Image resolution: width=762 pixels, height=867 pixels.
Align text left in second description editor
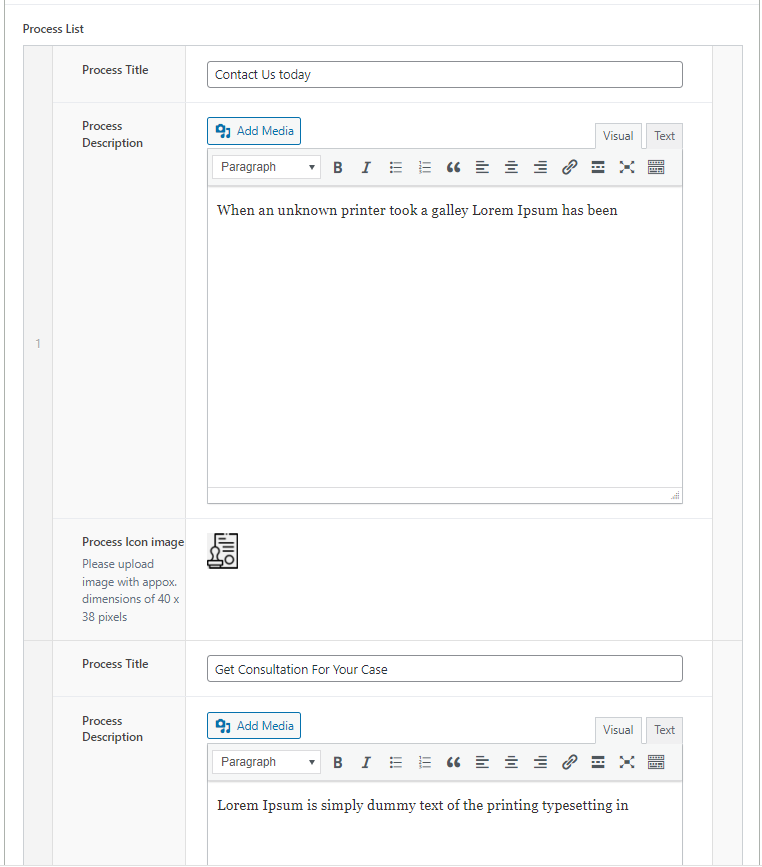[482, 762]
